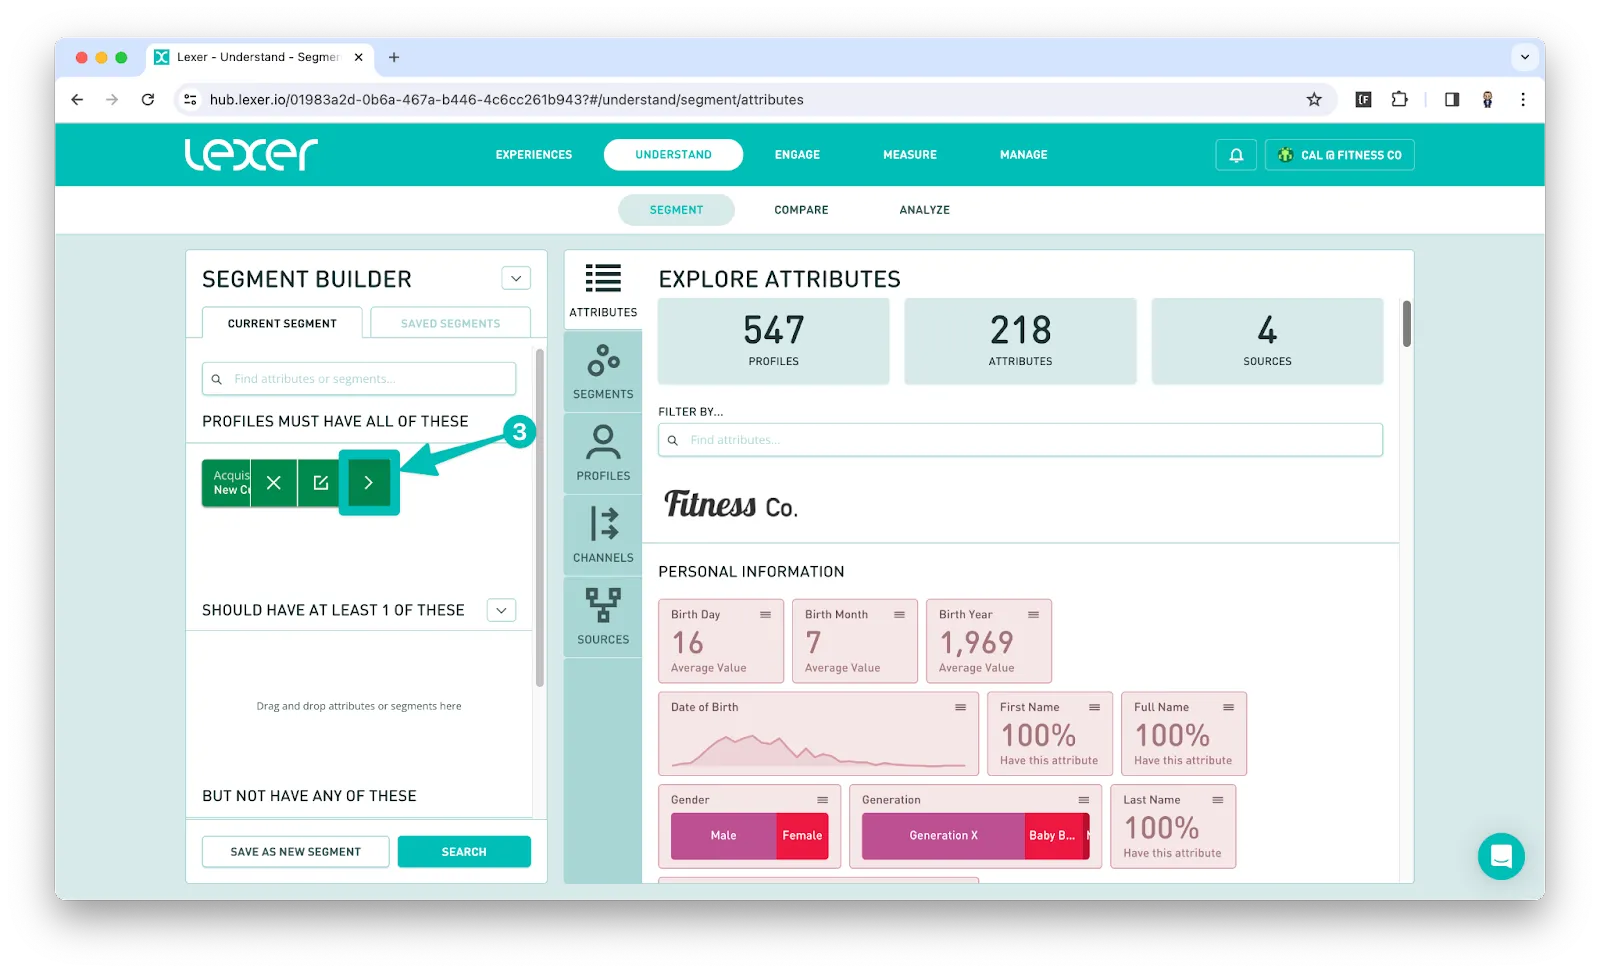The width and height of the screenshot is (1600, 973).
Task: Click the right chevron on attribute tile
Action: tap(368, 483)
